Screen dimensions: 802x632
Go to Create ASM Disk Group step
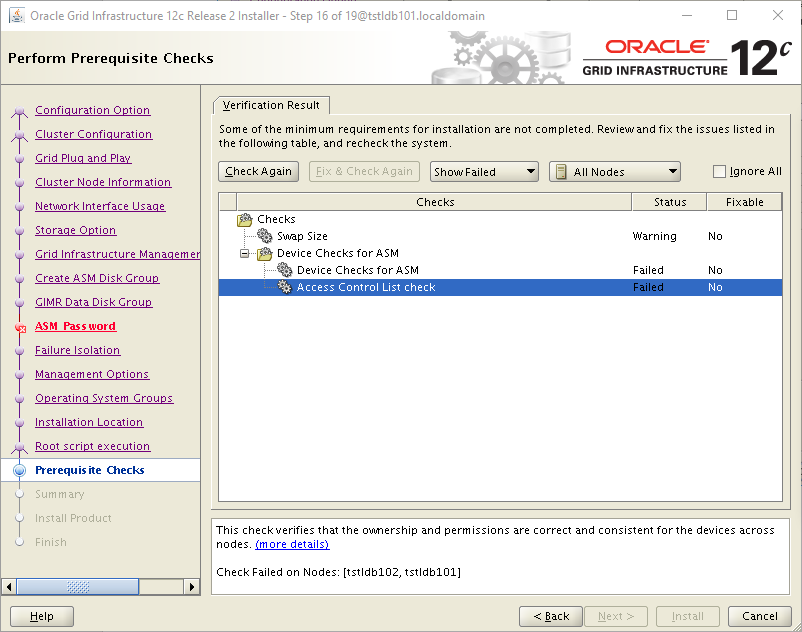point(97,278)
